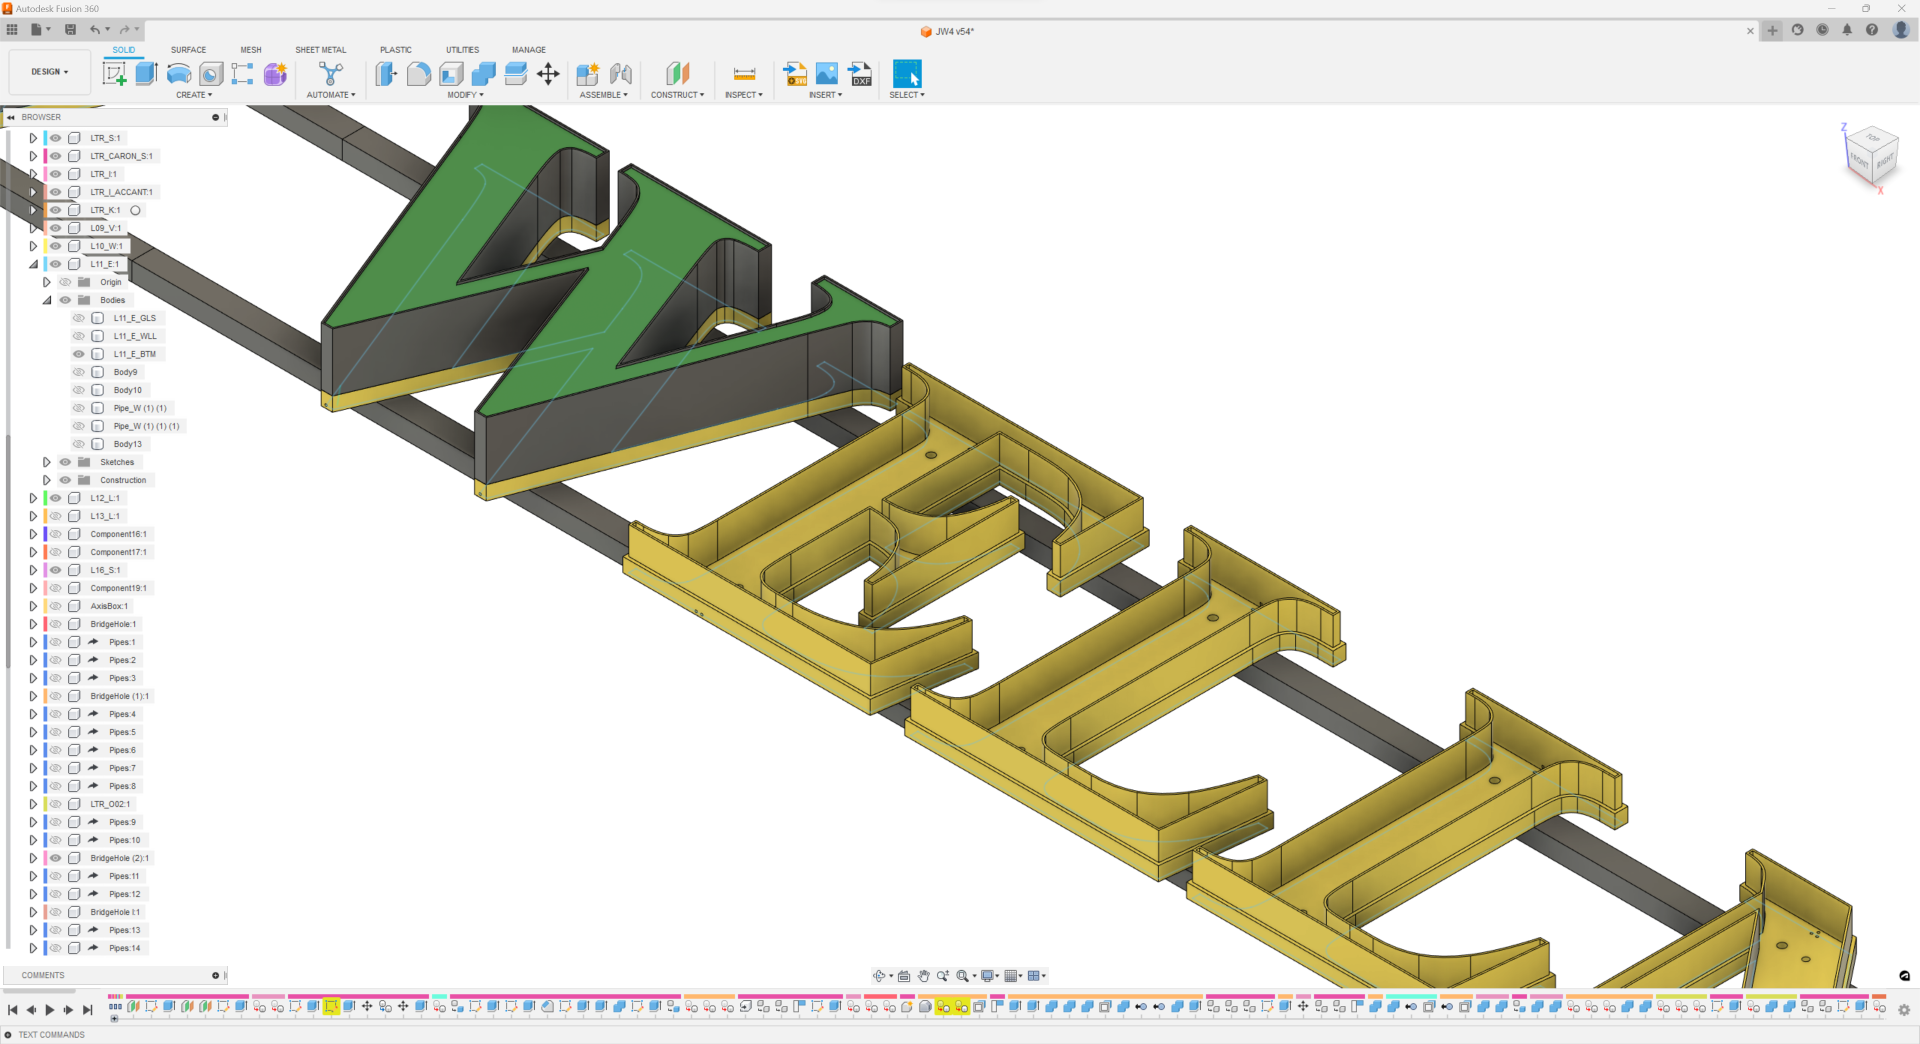Show the L11_E_GLS body
The width and height of the screenshot is (1920, 1044).
pos(79,318)
